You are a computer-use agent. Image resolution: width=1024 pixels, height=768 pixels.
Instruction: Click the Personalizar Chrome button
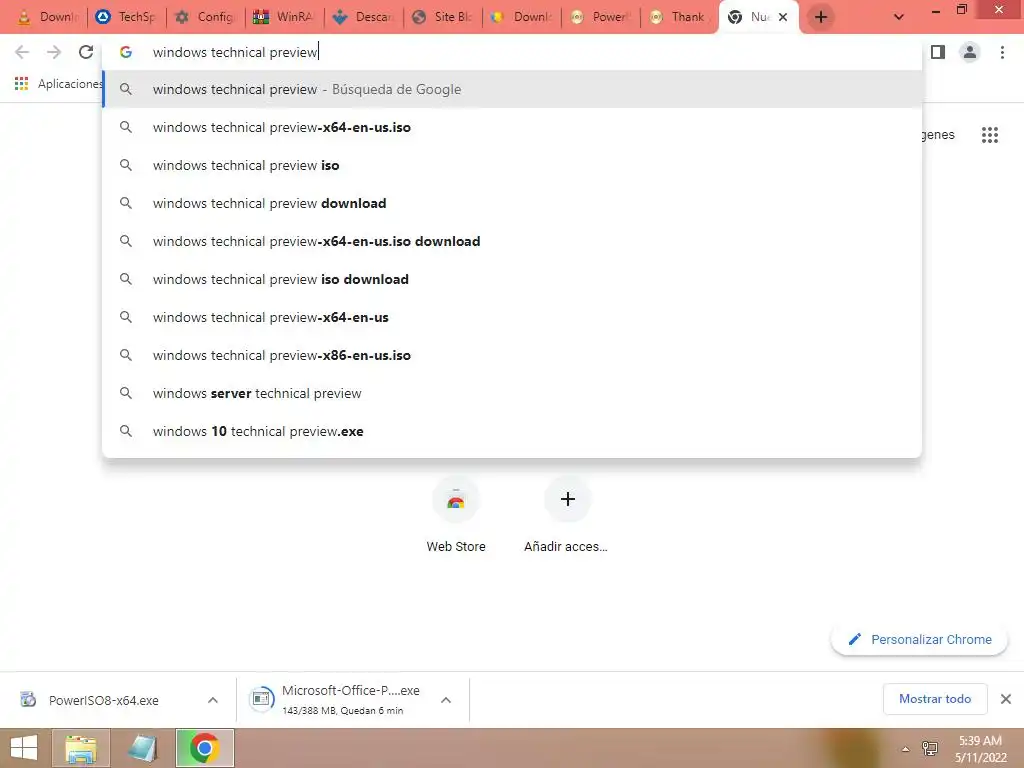click(920, 639)
